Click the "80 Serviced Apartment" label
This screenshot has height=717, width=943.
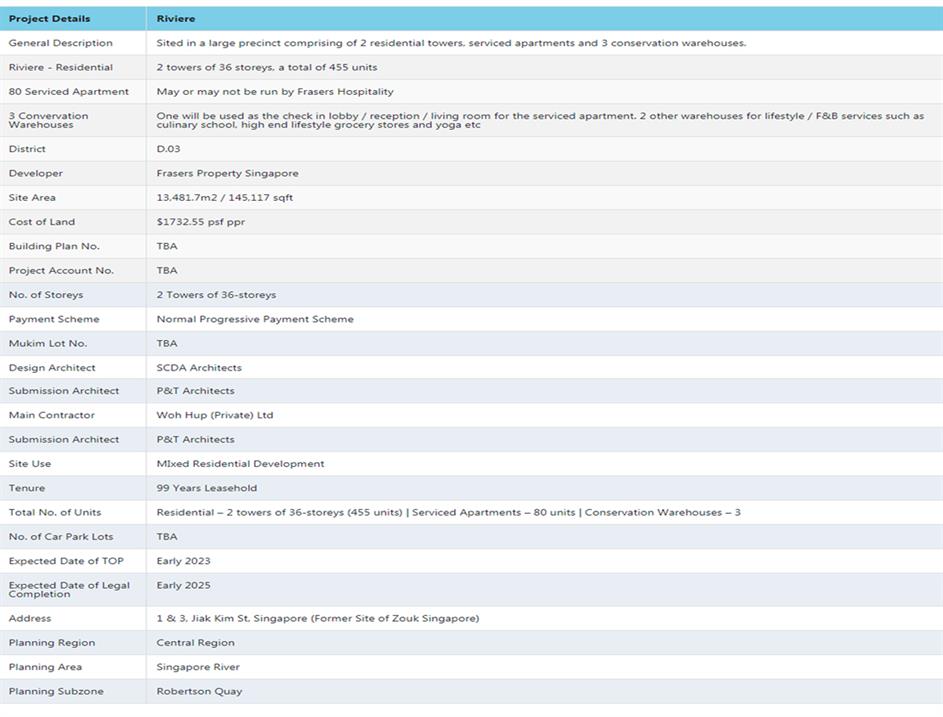click(x=69, y=92)
